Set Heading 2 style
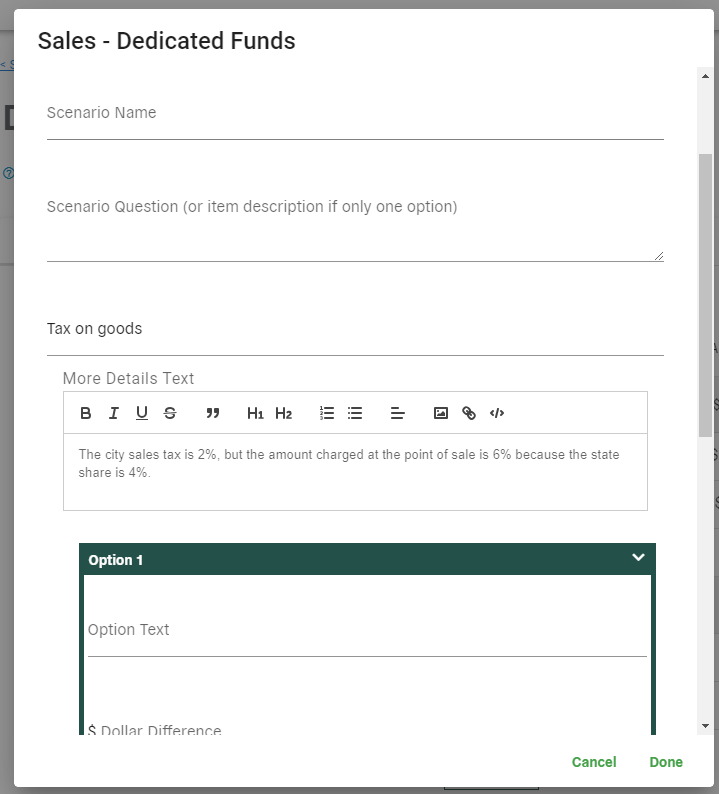This screenshot has width=719, height=794. pos(284,413)
